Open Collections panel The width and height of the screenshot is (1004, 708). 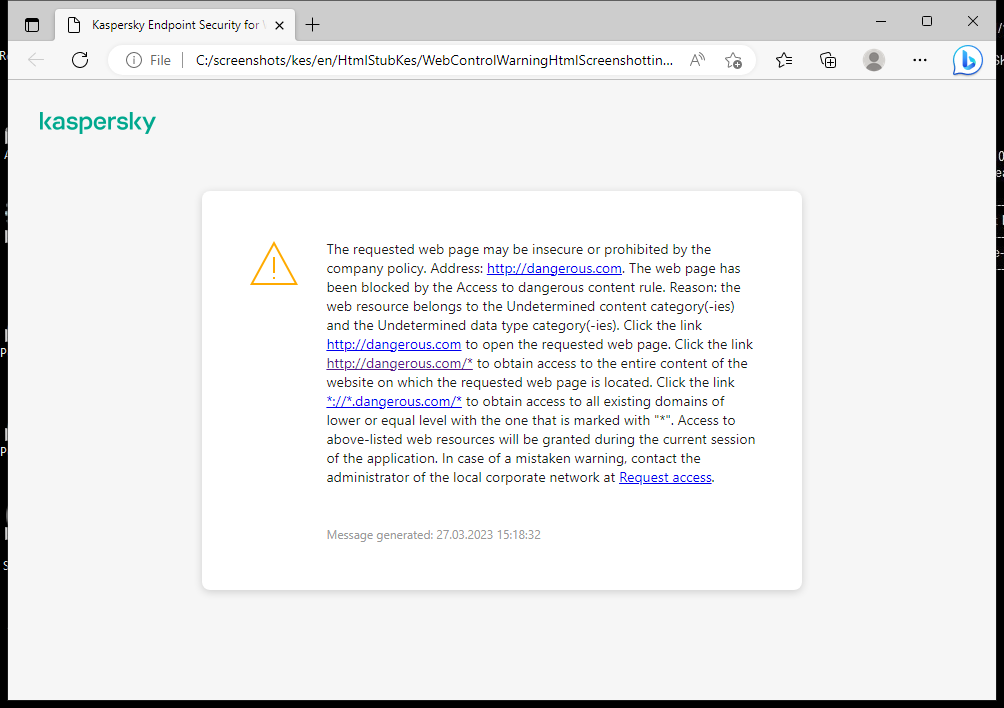click(x=828, y=60)
